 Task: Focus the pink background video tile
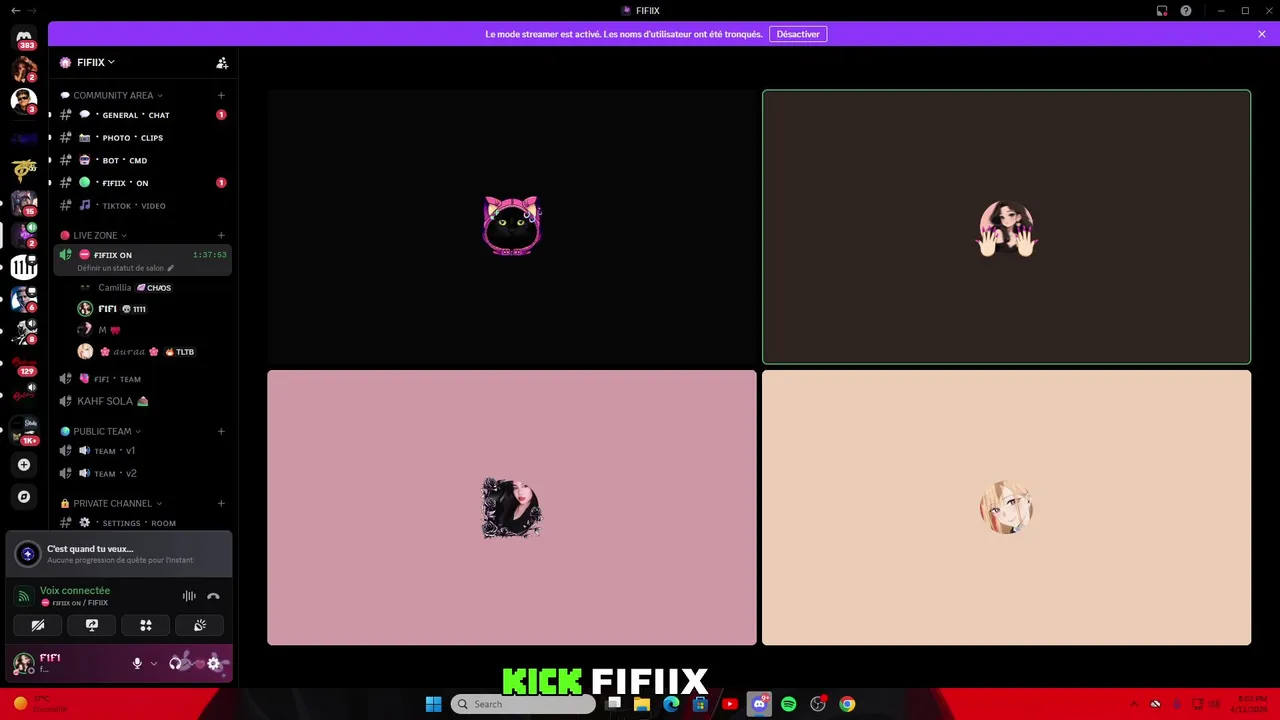[x=512, y=508]
